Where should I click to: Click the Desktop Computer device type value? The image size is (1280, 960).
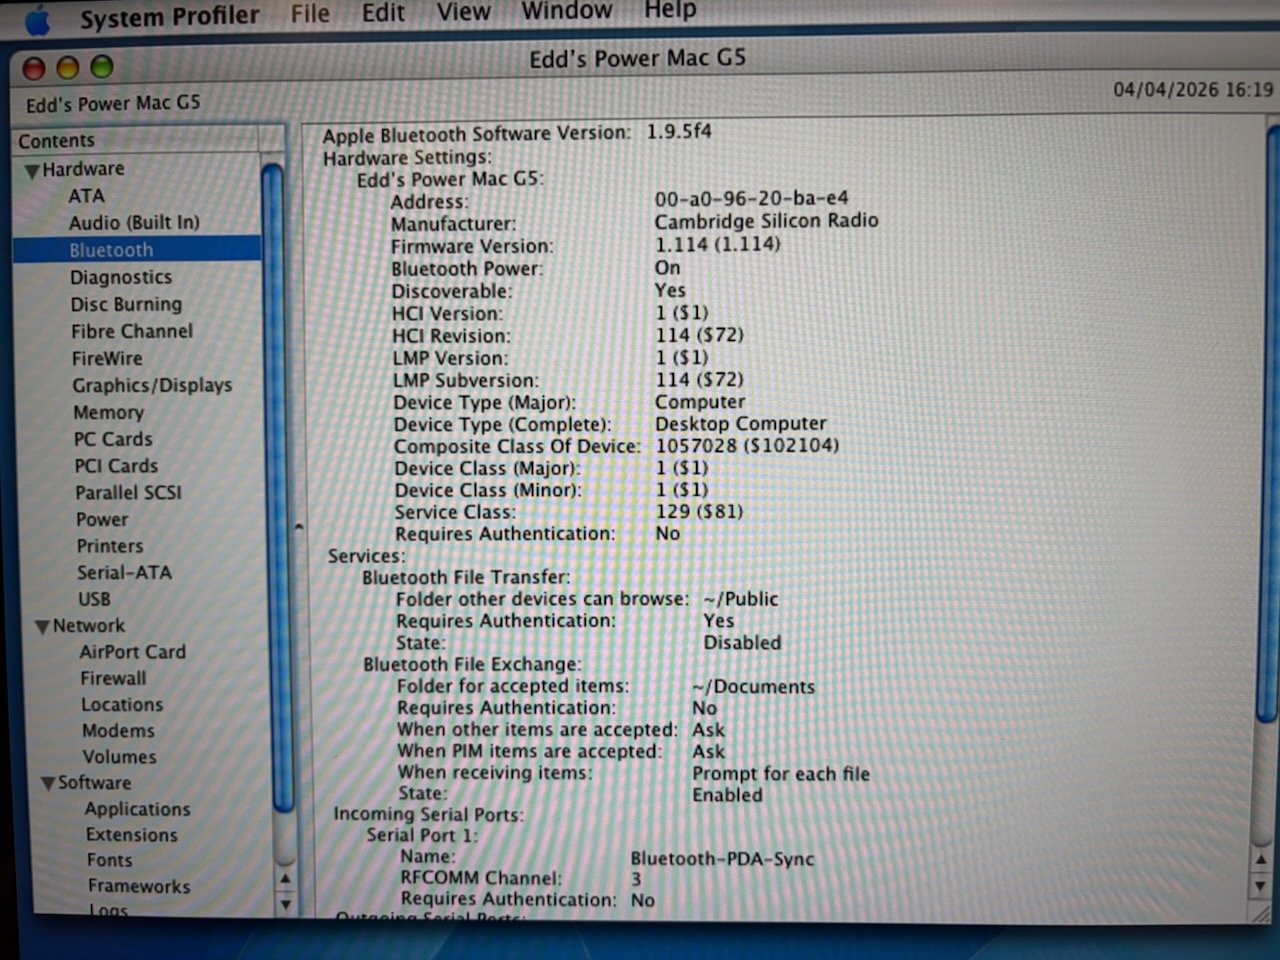point(741,424)
